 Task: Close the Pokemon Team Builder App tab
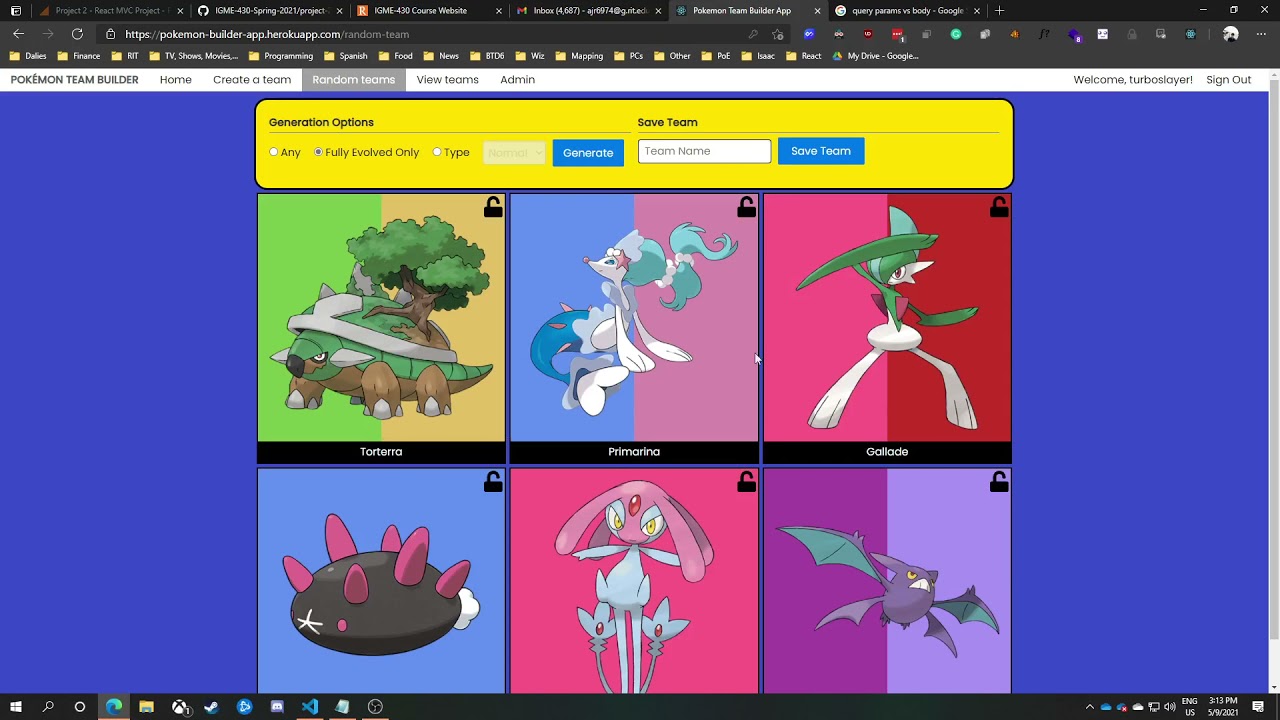(817, 10)
